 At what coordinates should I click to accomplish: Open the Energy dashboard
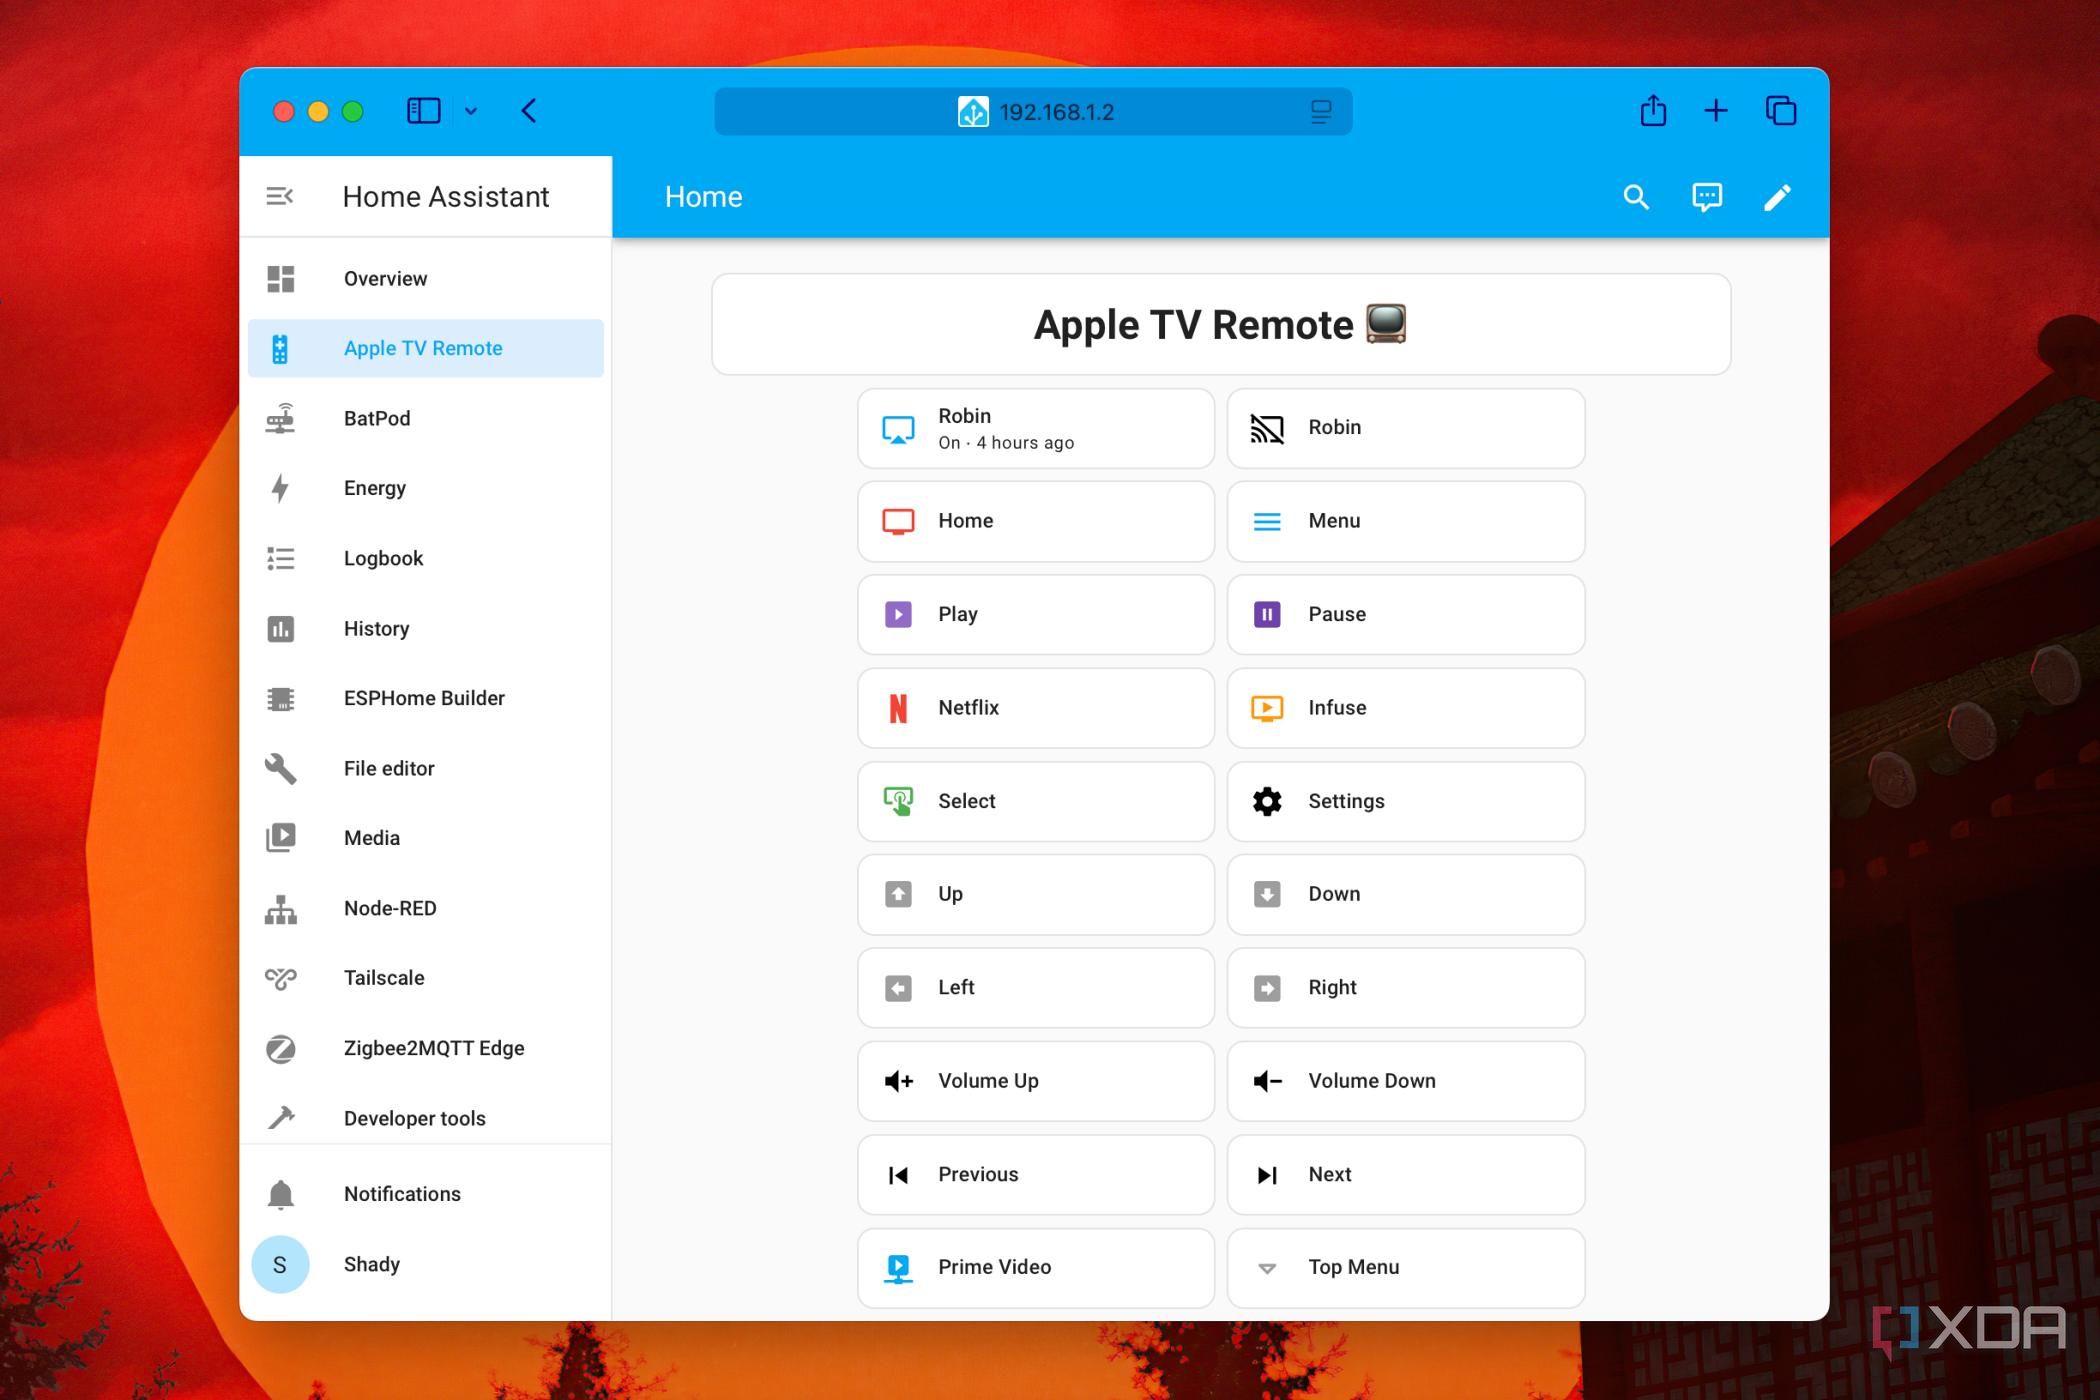pos(426,488)
